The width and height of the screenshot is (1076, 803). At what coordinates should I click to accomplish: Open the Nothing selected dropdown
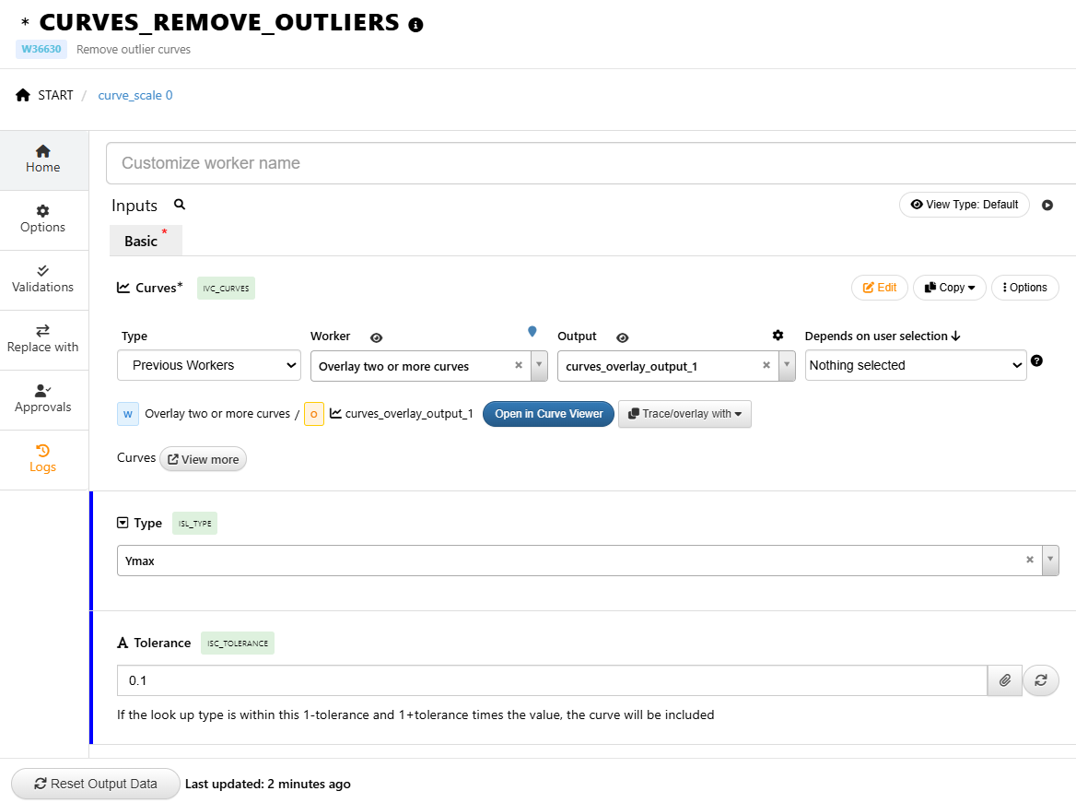tap(915, 365)
